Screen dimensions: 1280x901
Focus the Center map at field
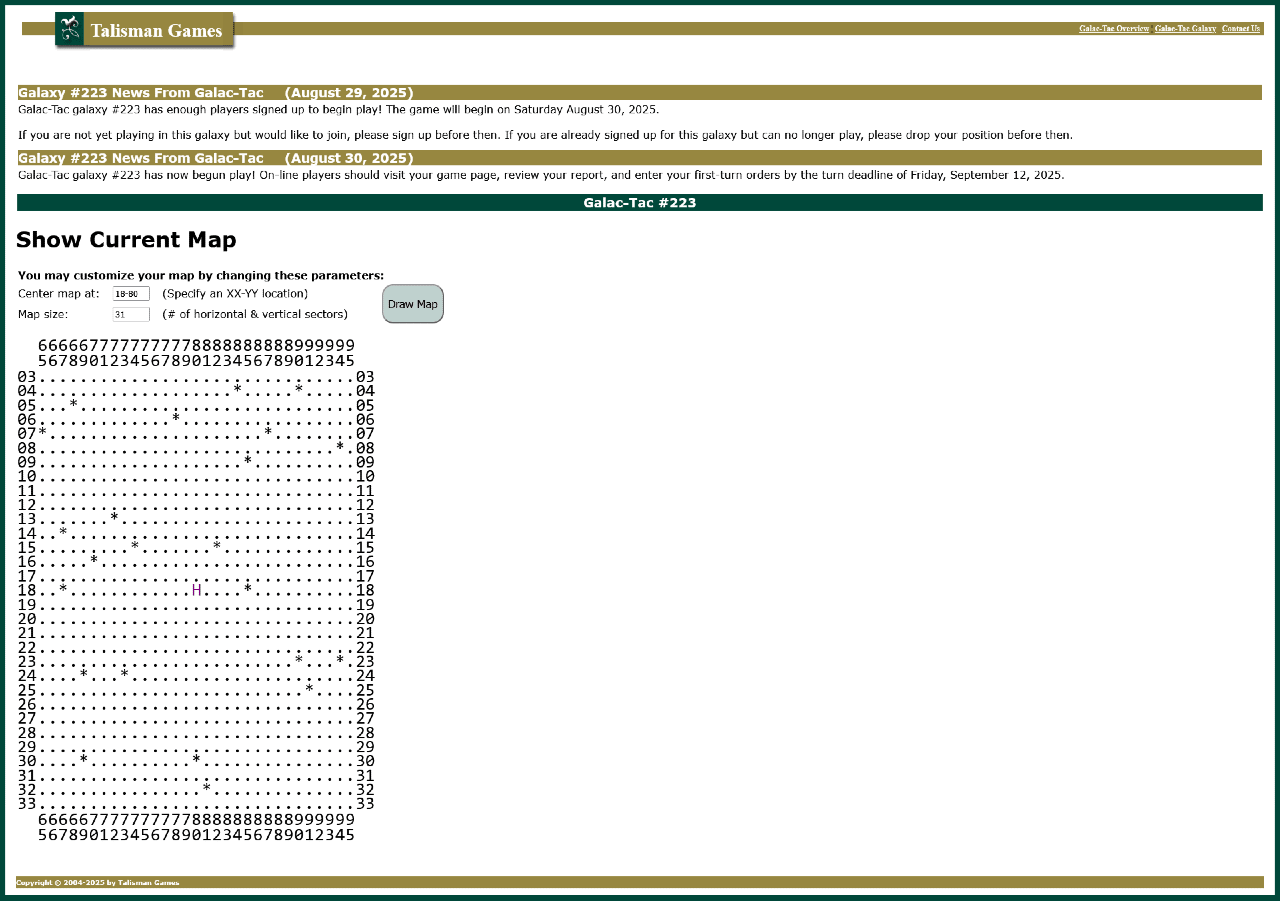pyautogui.click(x=131, y=294)
